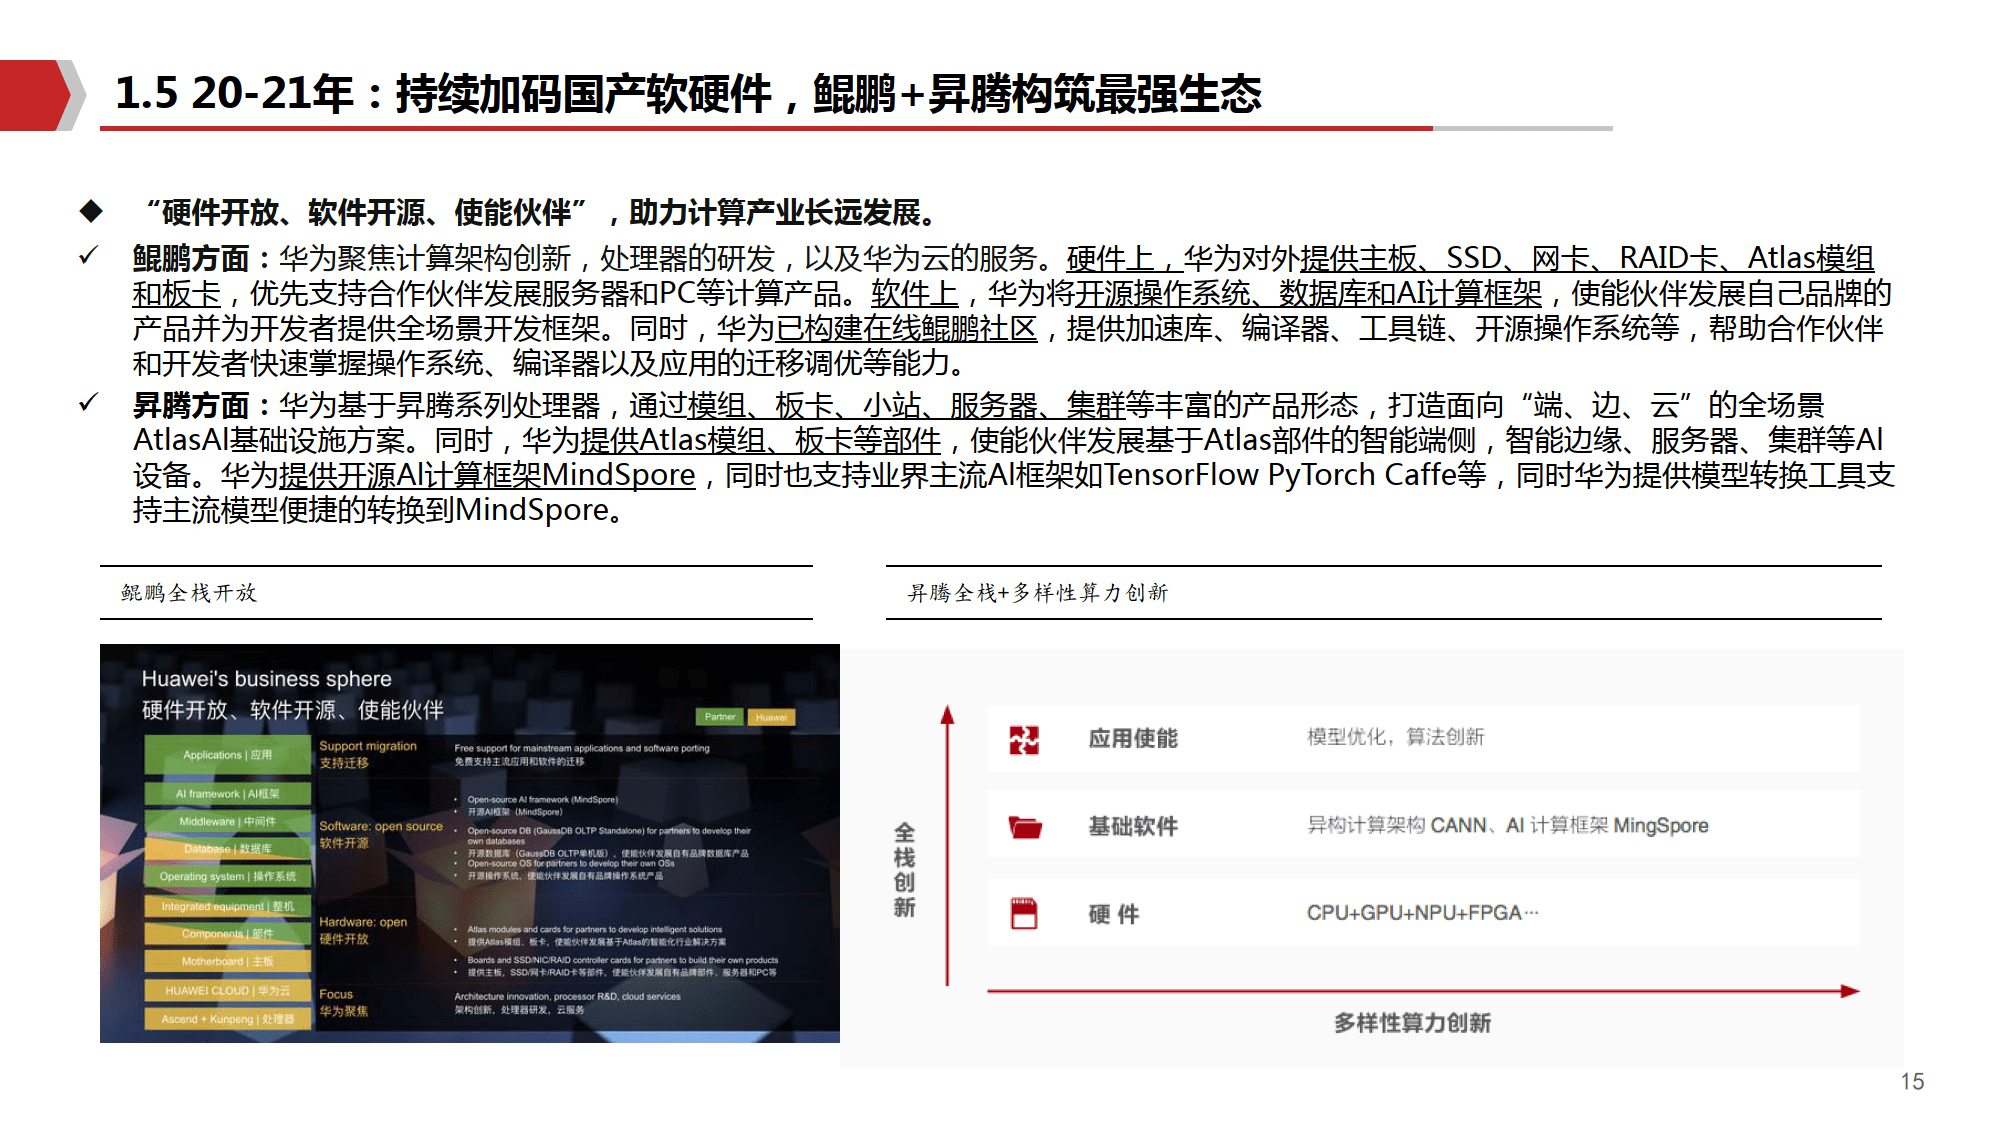Image resolution: width=2000 pixels, height=1125 pixels.
Task: Select the orange Huawei legend tag
Action: tap(771, 717)
